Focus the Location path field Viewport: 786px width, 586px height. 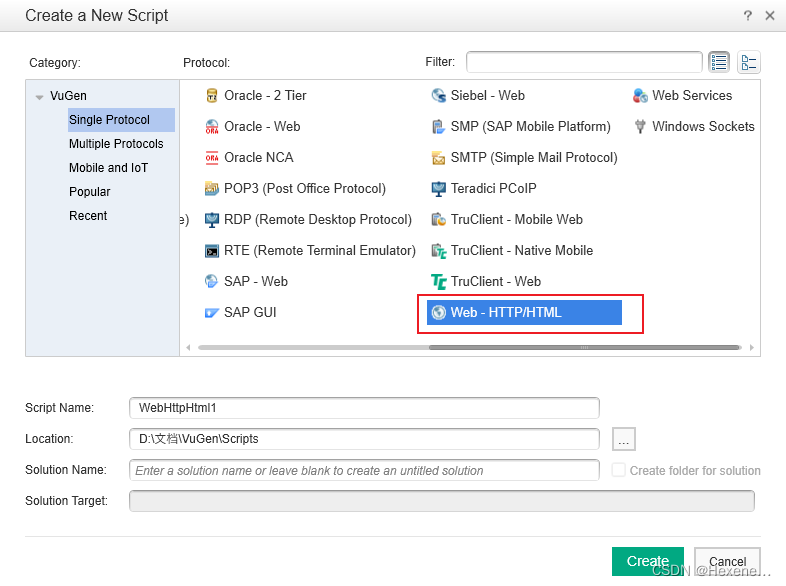(364, 439)
